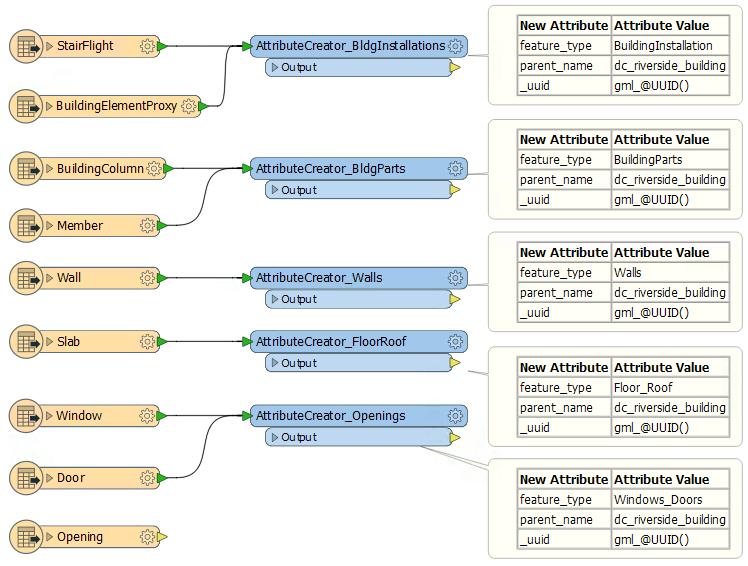Screen dimensions: 748x566
Task: Click the Door reader table icon
Action: pyautogui.click(x=27, y=478)
